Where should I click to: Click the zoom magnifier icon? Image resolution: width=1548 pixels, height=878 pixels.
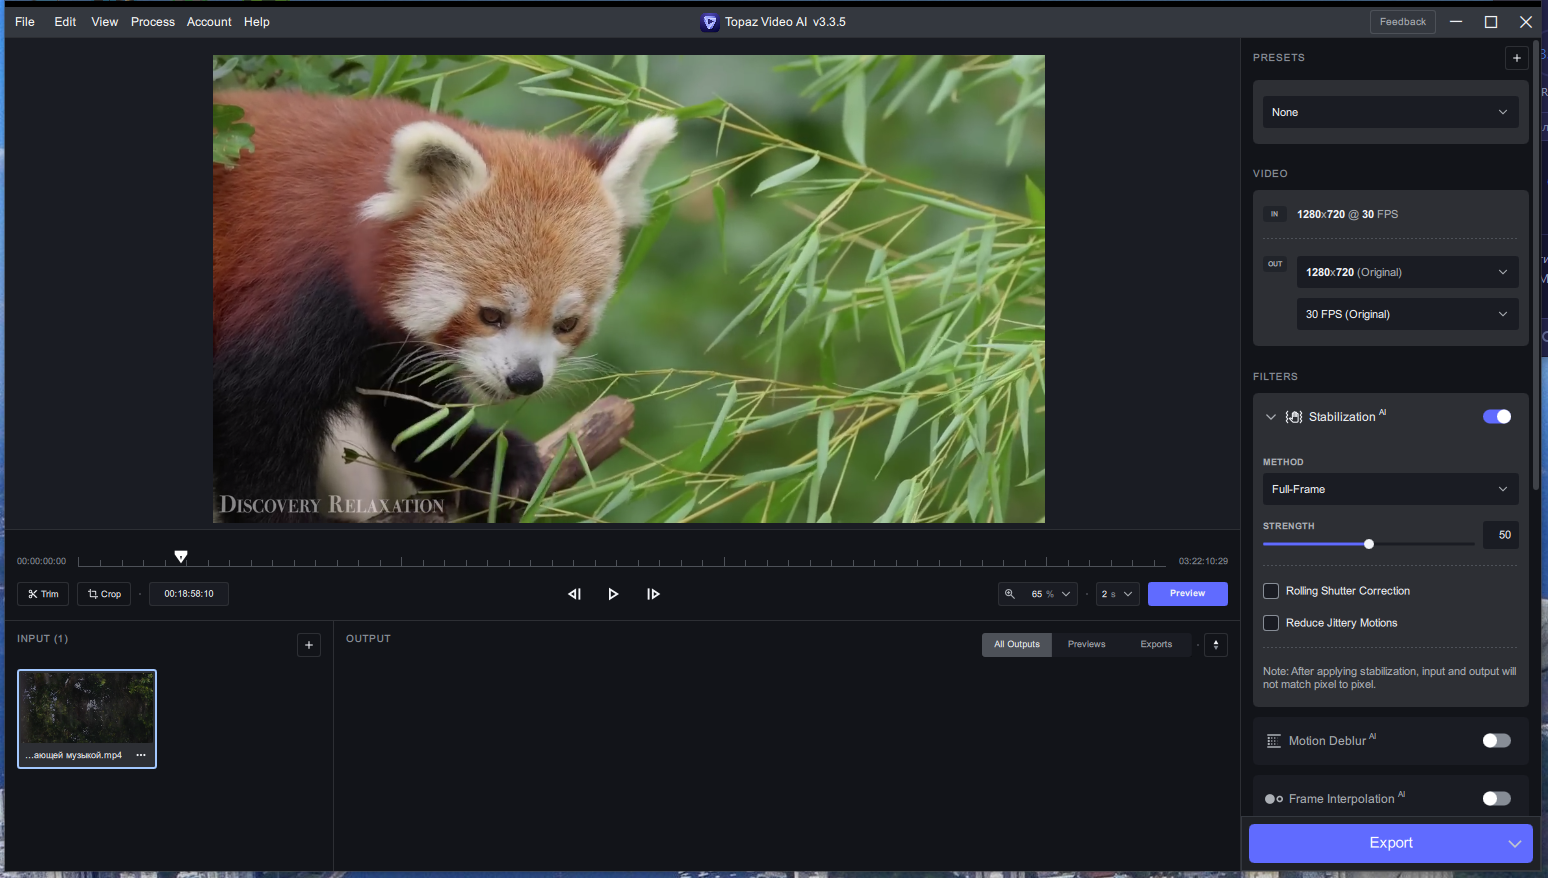click(x=1010, y=594)
